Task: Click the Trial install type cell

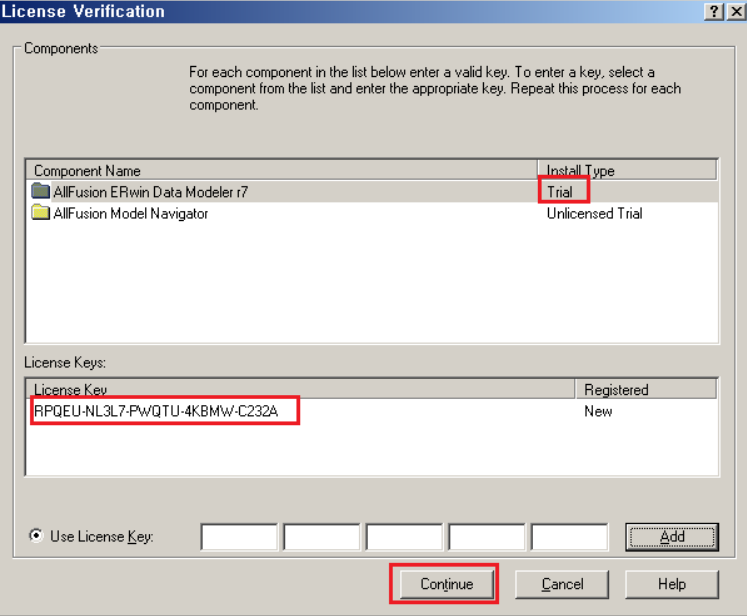Action: pos(560,192)
